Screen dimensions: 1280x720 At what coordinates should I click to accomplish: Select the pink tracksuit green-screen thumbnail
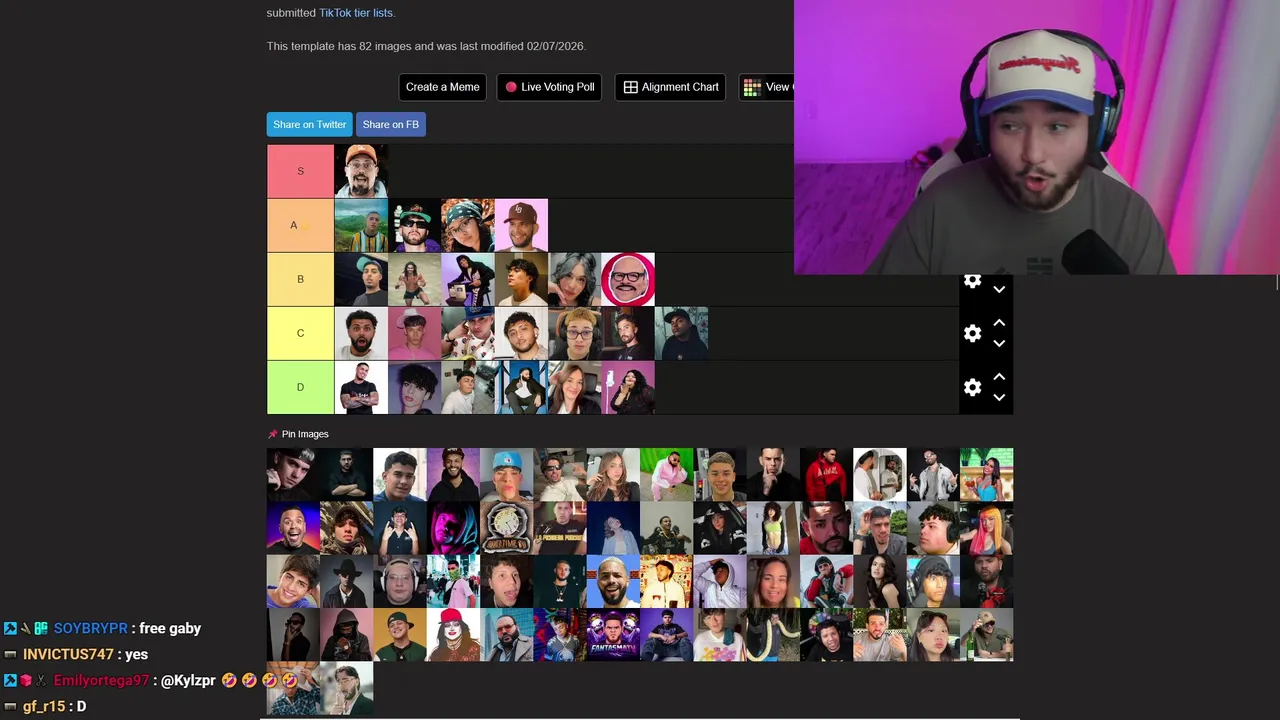pos(666,474)
